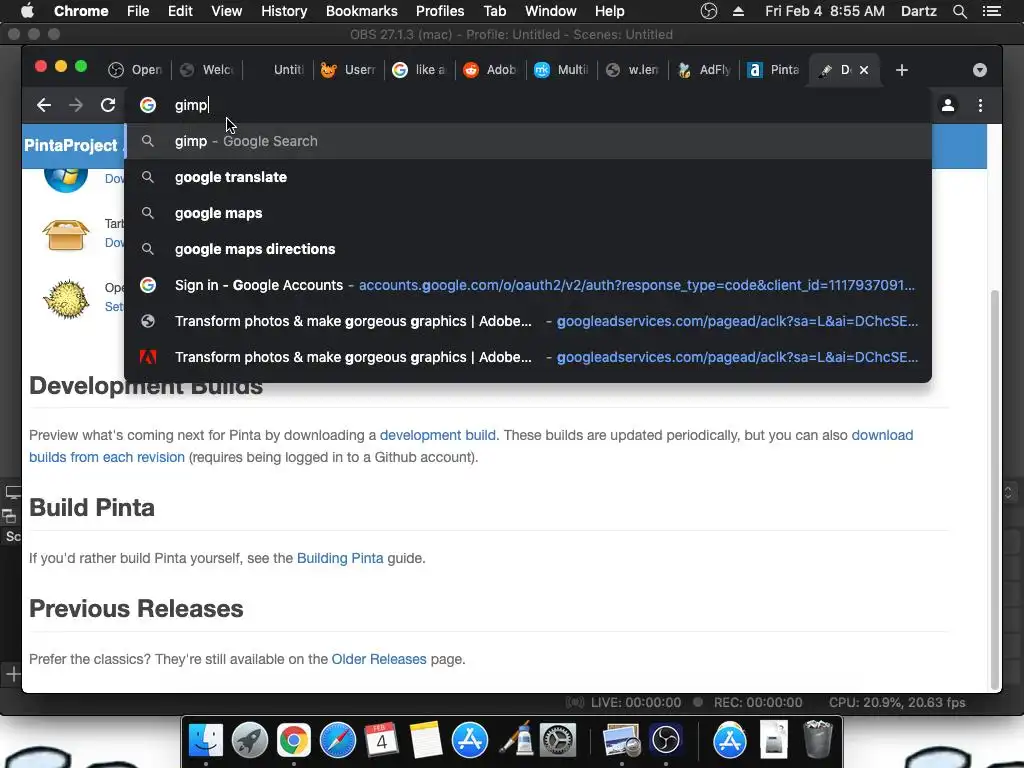
Task: Click the address bar containing gimp
Action: coord(528,105)
